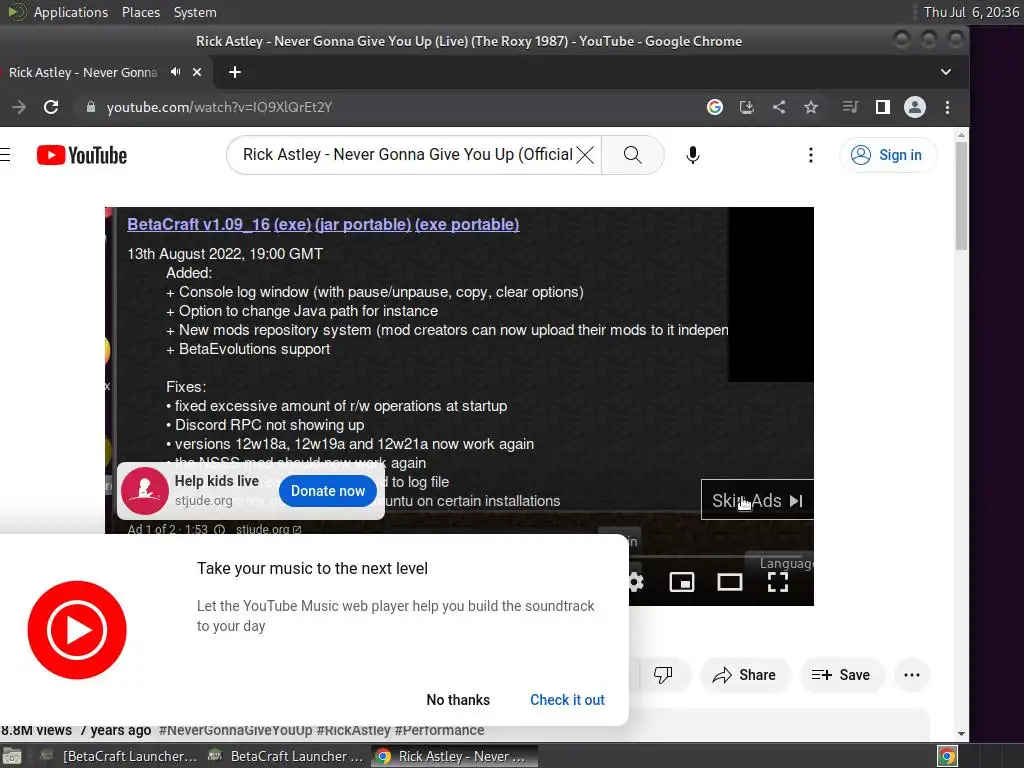Click the YouTube logo

point(82,155)
